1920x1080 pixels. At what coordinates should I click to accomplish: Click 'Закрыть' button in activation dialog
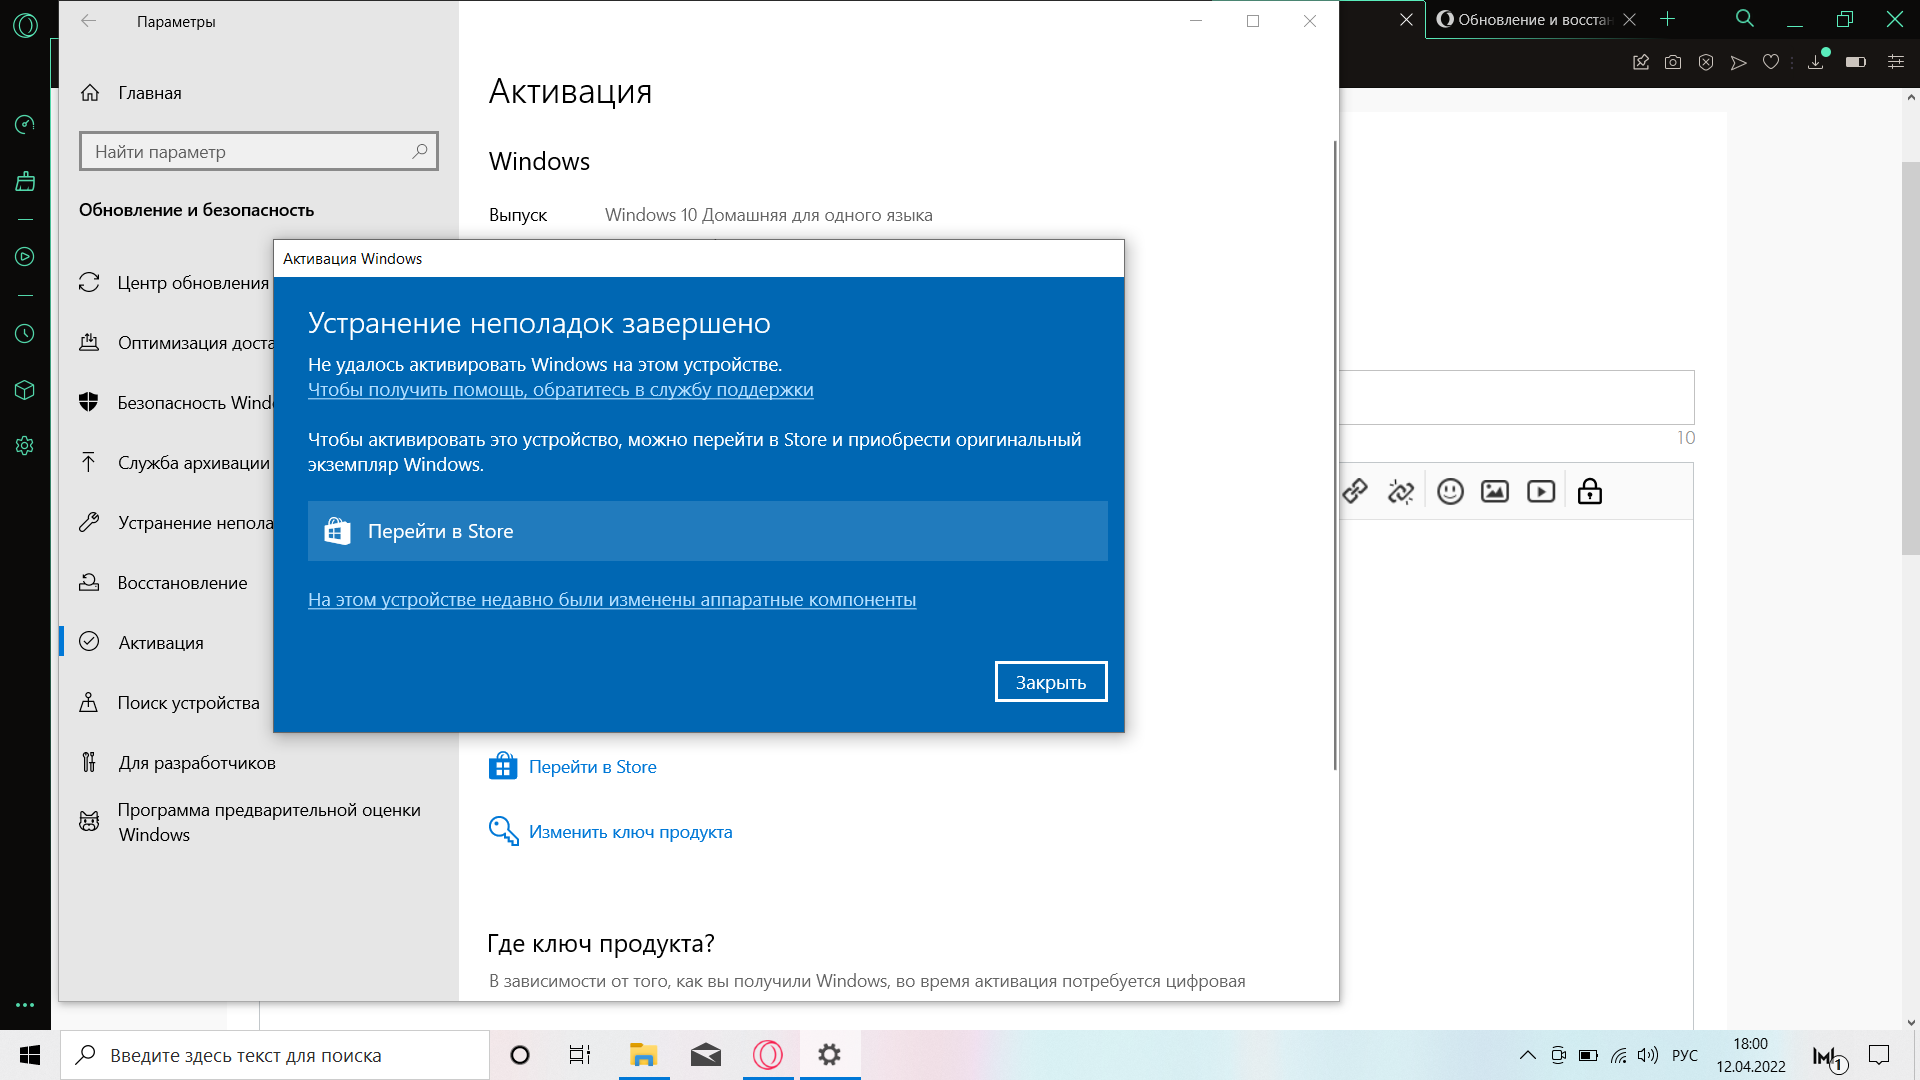(1051, 682)
